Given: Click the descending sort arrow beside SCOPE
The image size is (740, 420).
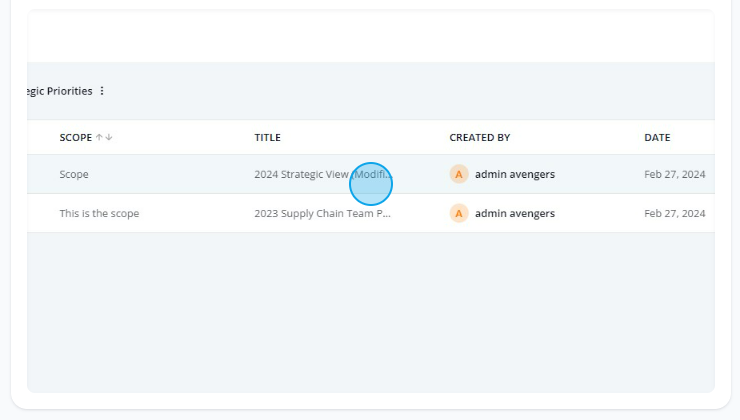Looking at the screenshot, I should coord(109,138).
